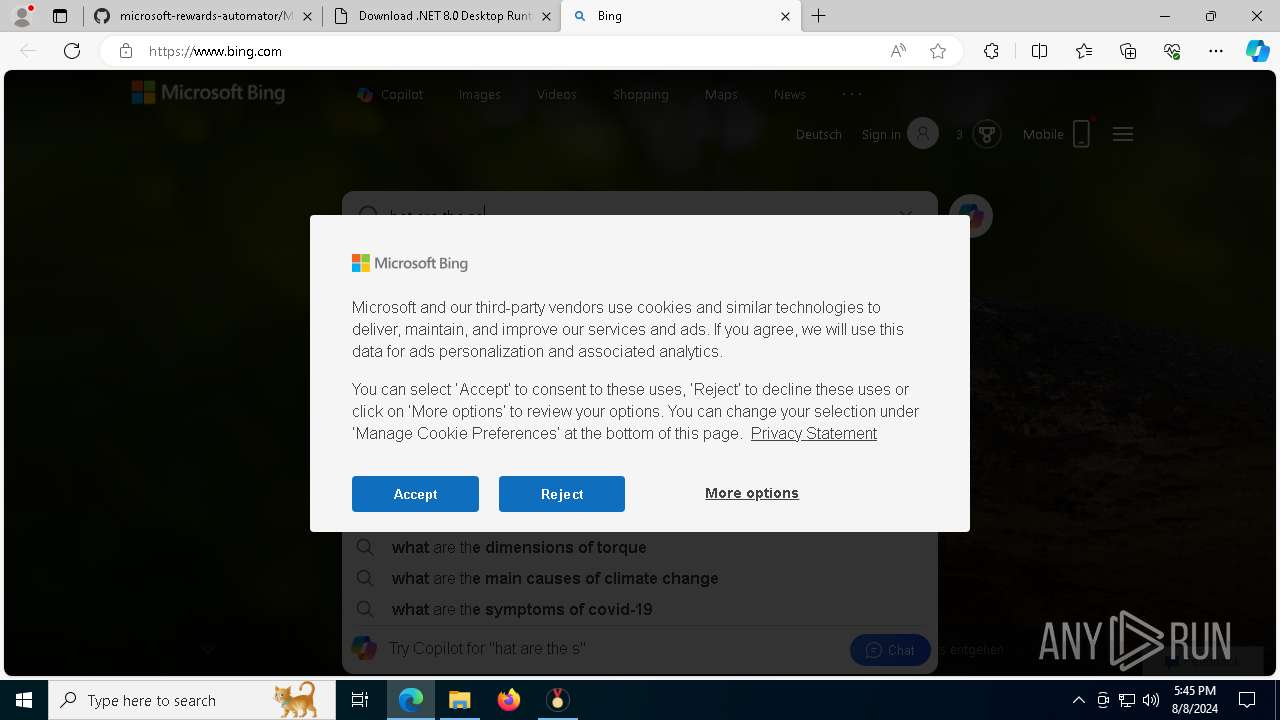The height and width of the screenshot is (720, 1280).
Task: Refresh the current page
Action: pos(72,51)
